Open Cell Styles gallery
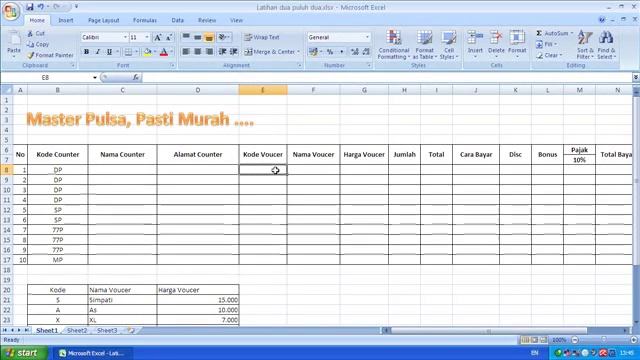The height and width of the screenshot is (360, 640). tap(449, 38)
